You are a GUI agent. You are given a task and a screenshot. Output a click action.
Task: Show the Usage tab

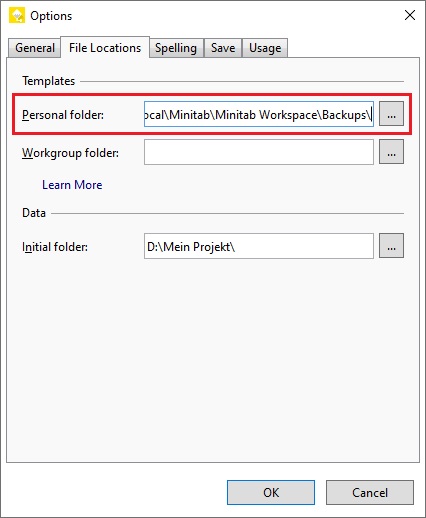[x=265, y=48]
